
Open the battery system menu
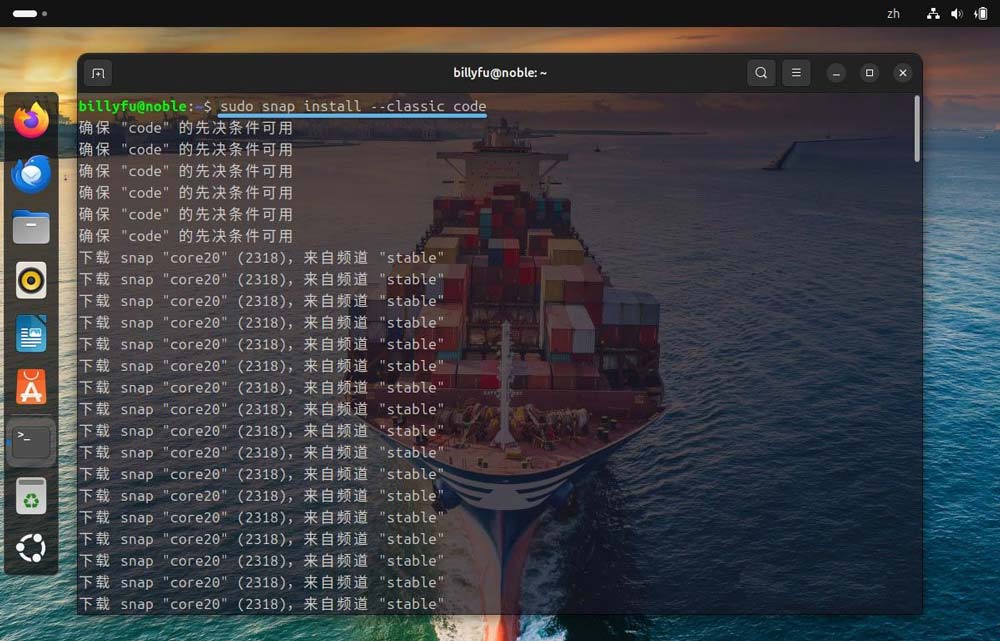tap(981, 13)
